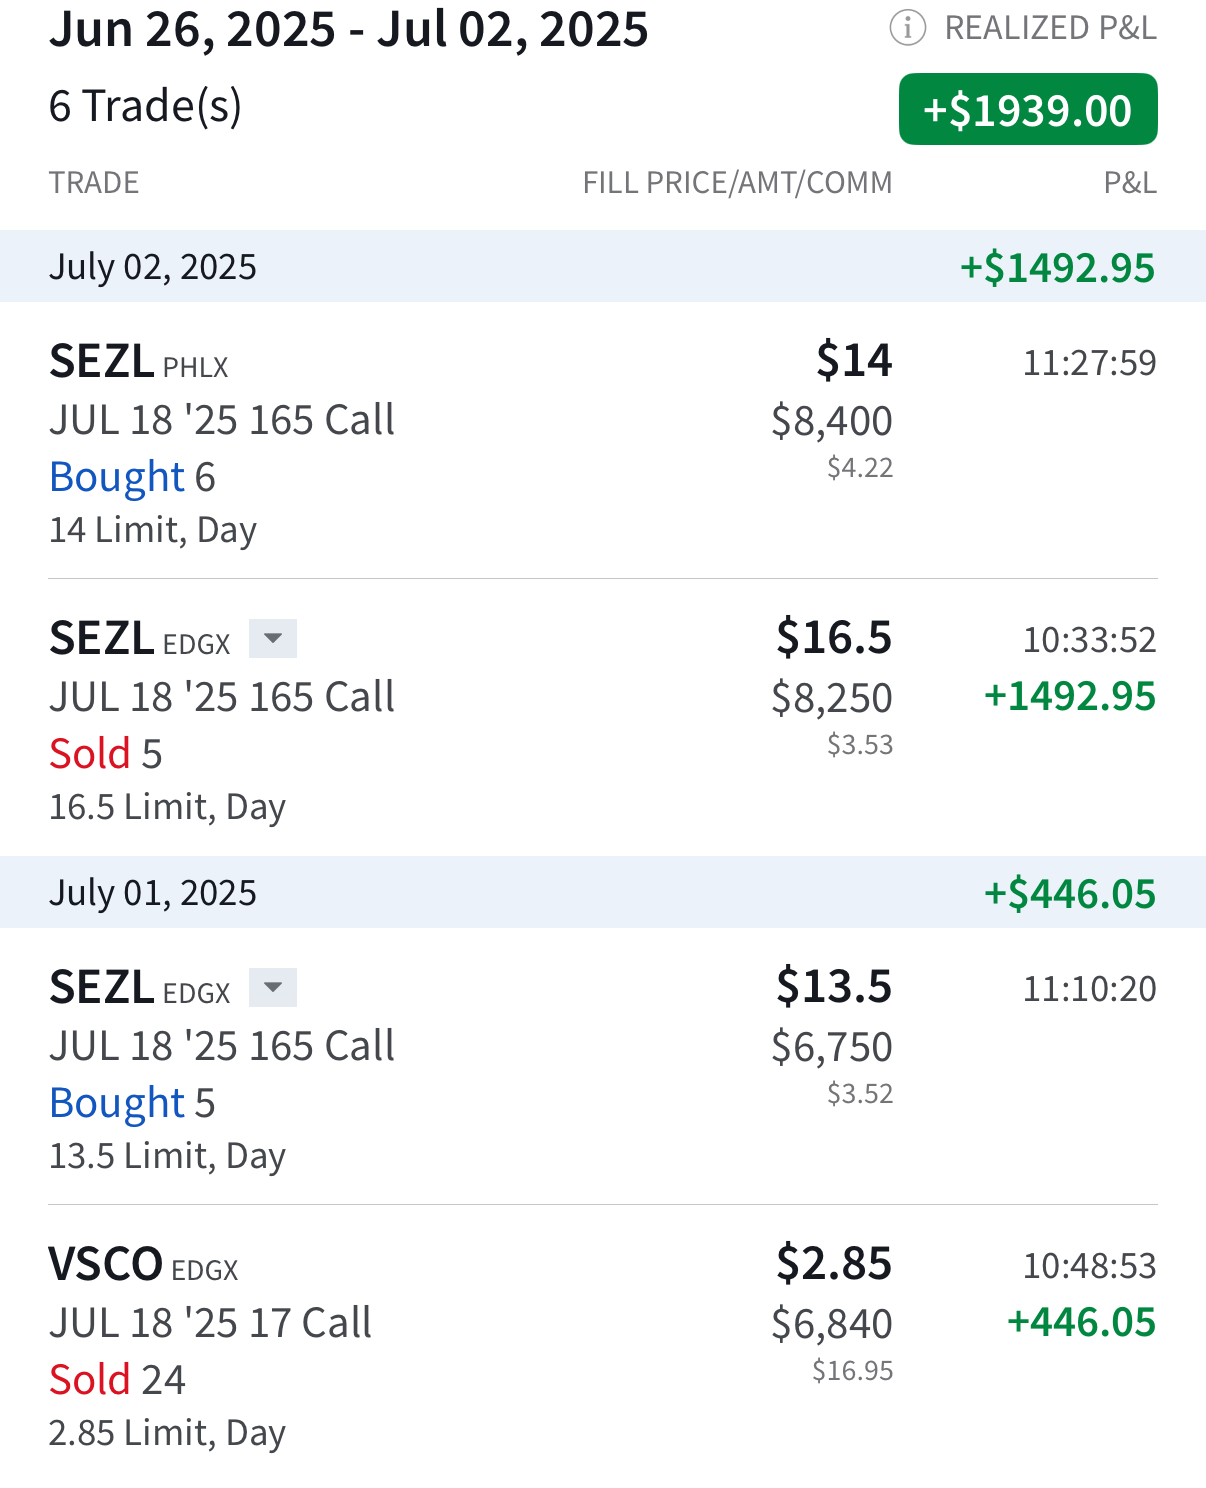Click the +$1939.00 realized P&L badge
This screenshot has width=1206, height=1488.
pos(1028,109)
